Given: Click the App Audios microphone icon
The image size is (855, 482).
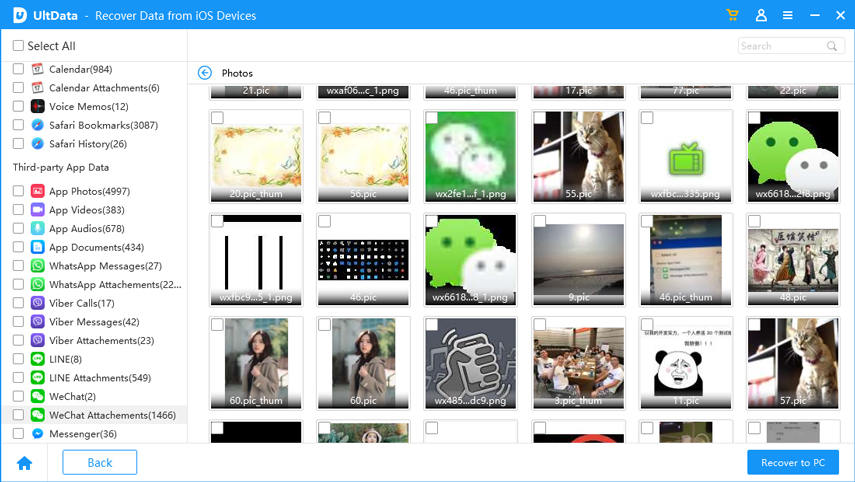Looking at the screenshot, I should 37,228.
